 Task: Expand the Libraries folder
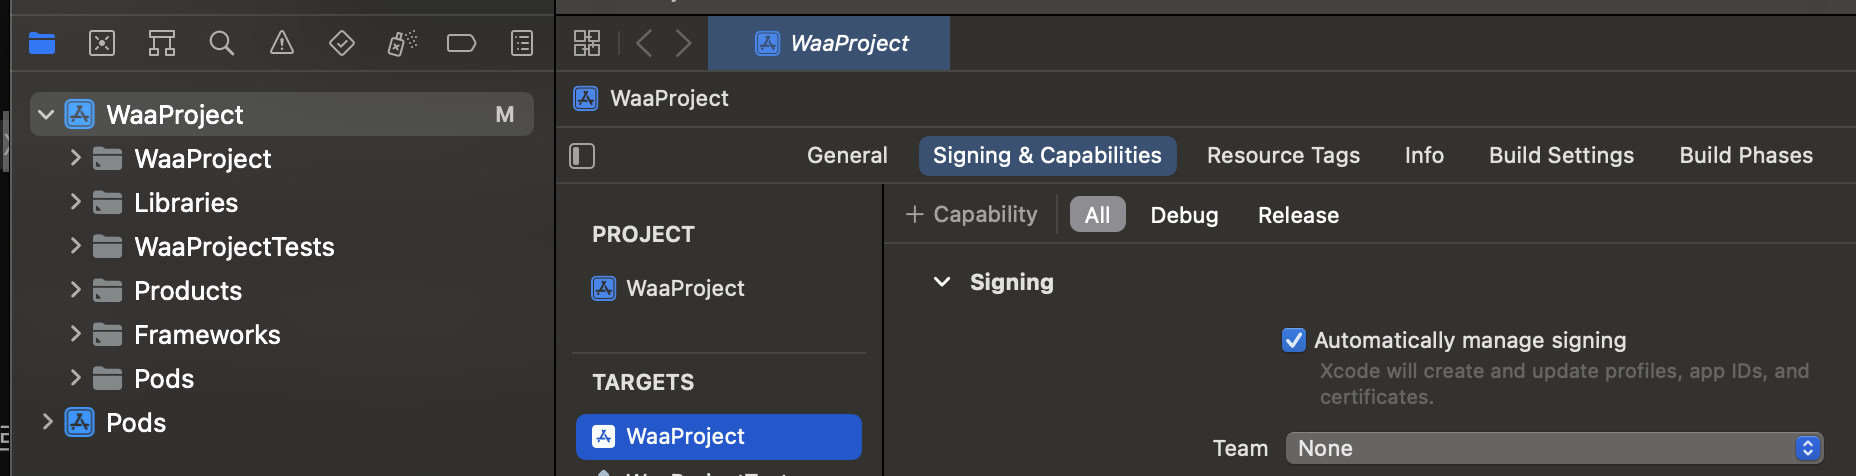[75, 202]
